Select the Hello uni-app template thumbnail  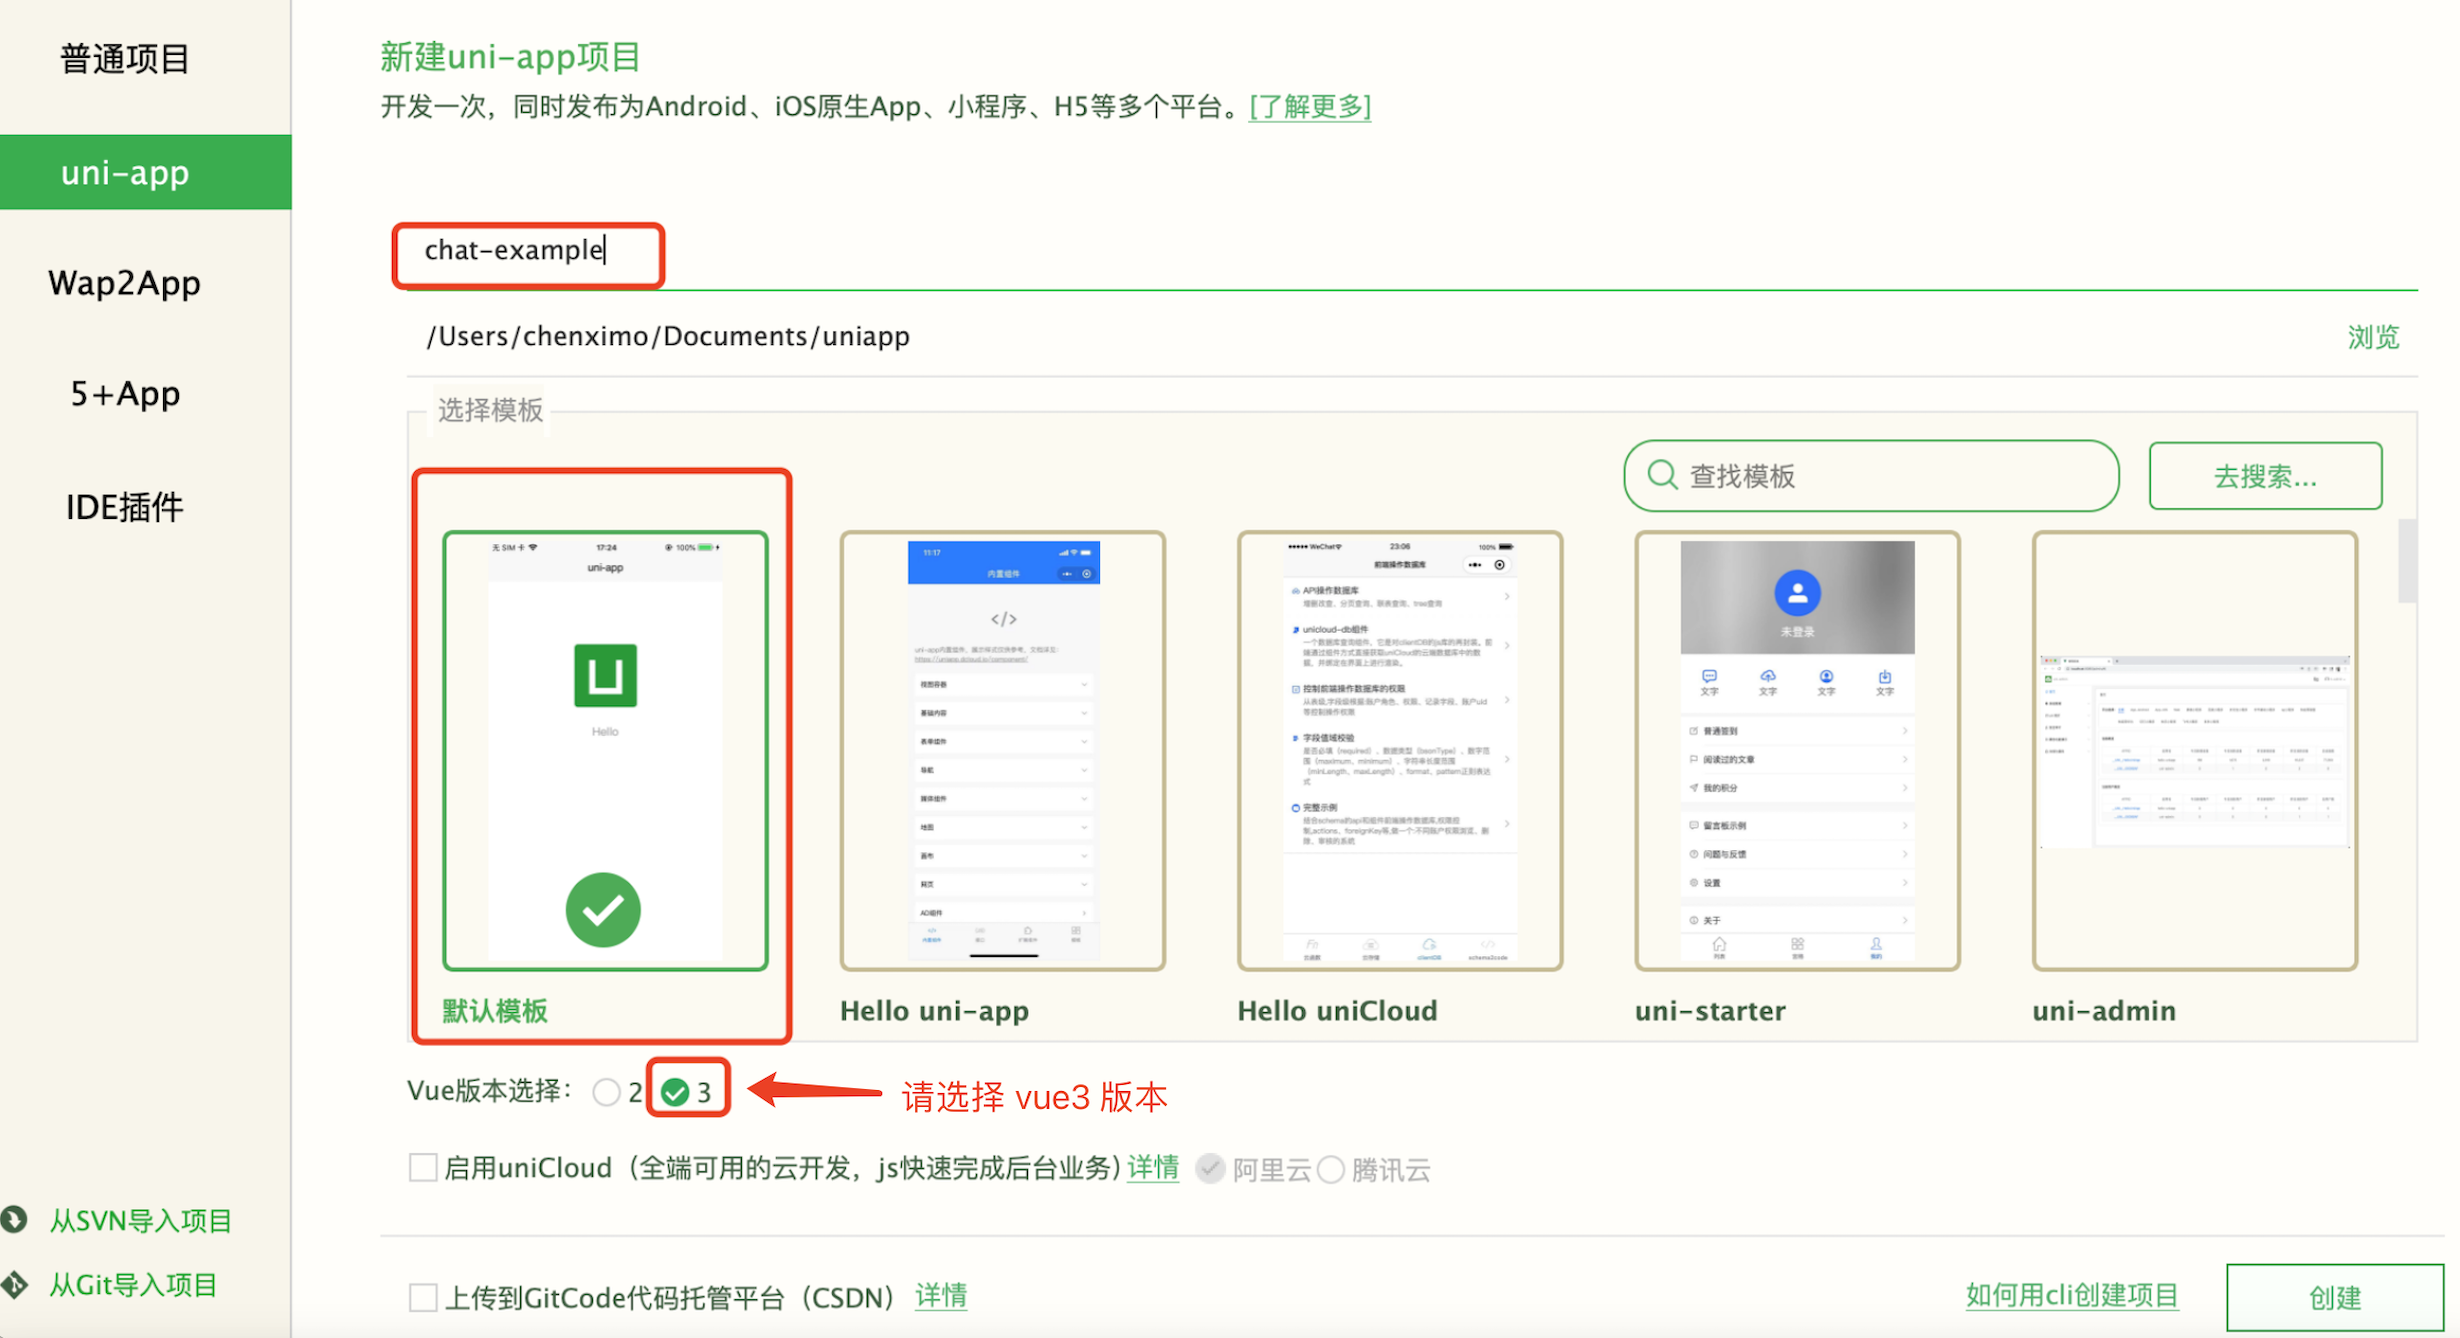point(1002,750)
